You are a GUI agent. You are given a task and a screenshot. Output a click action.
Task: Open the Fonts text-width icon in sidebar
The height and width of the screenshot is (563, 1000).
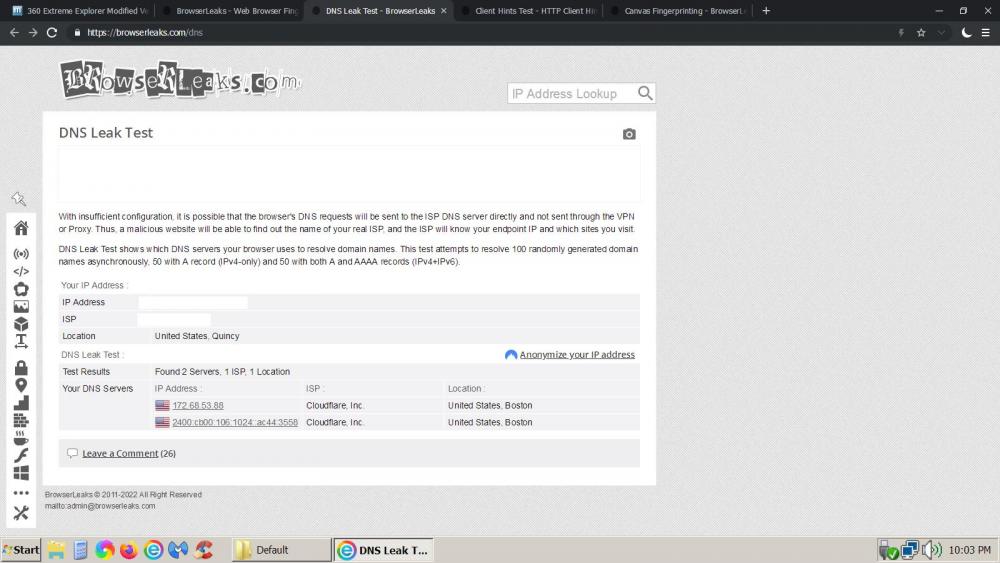[21, 341]
